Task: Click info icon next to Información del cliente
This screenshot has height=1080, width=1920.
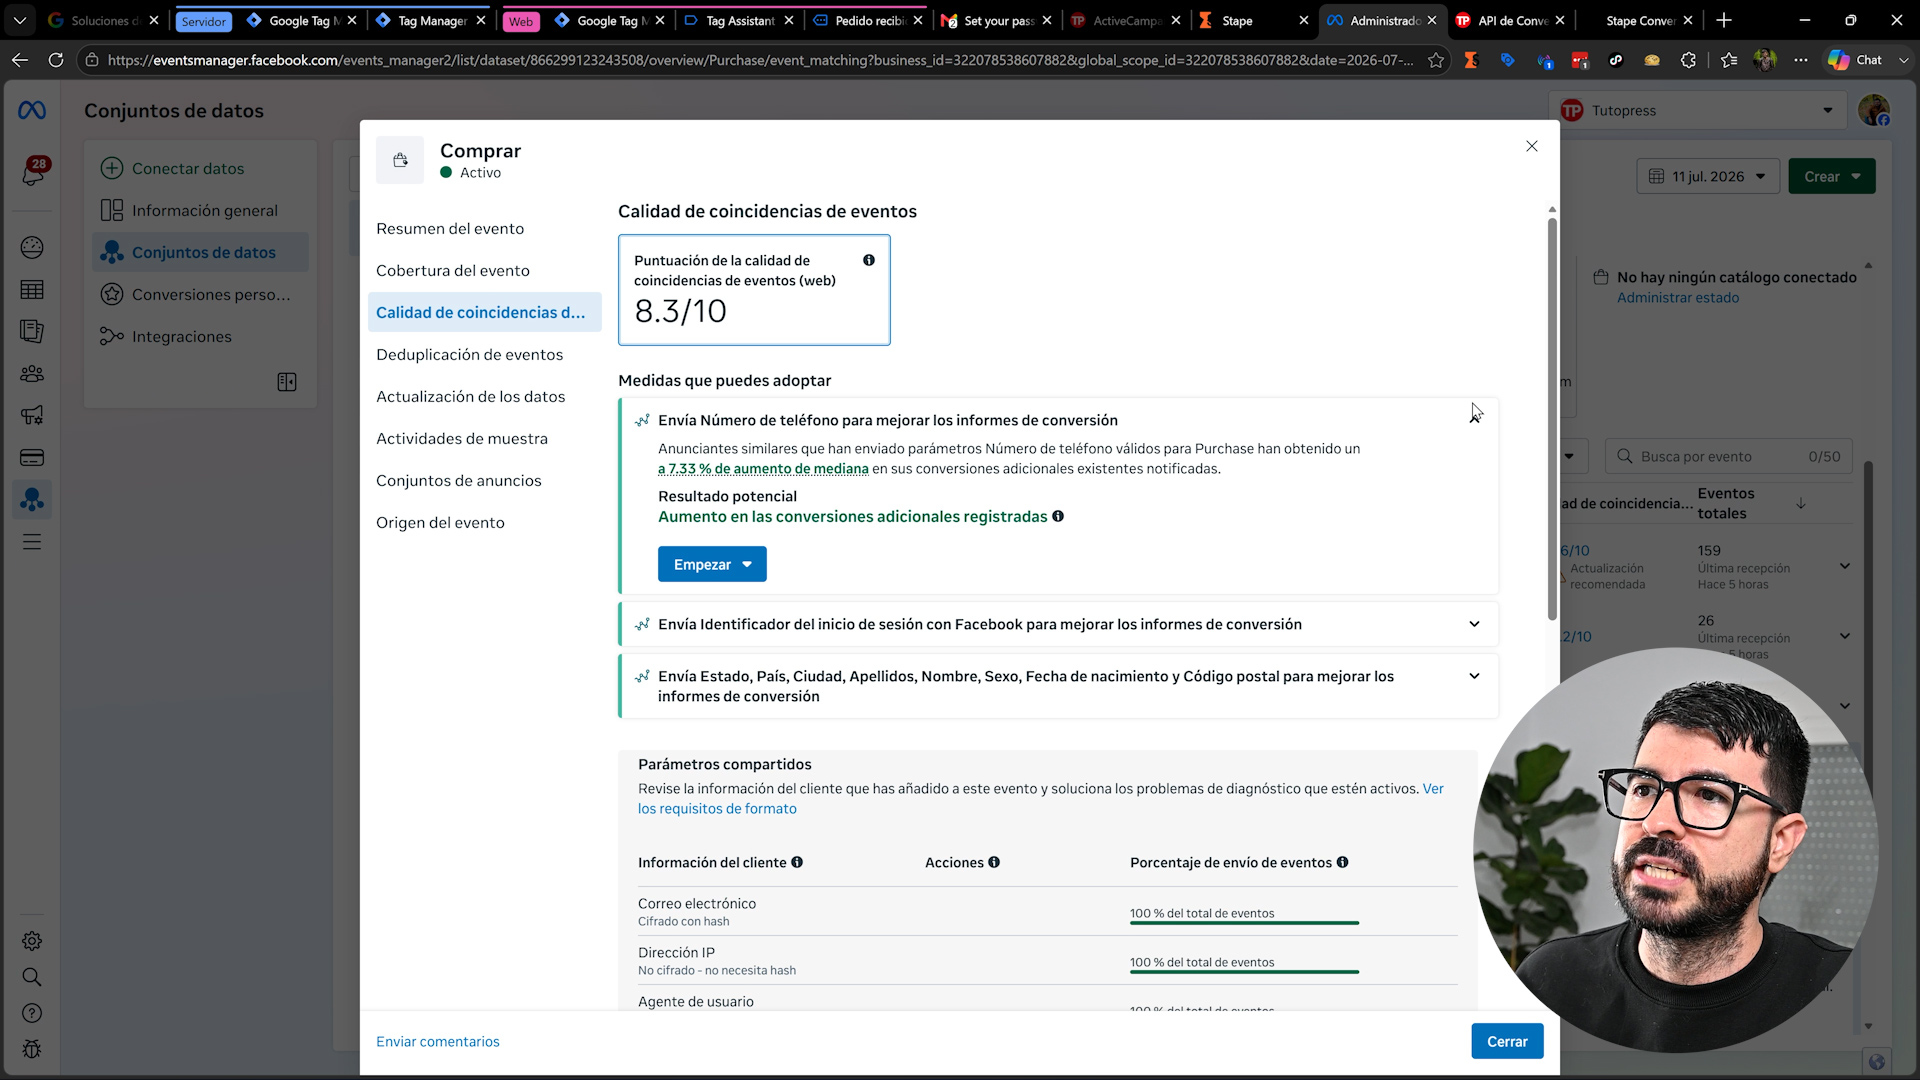Action: [x=797, y=862]
